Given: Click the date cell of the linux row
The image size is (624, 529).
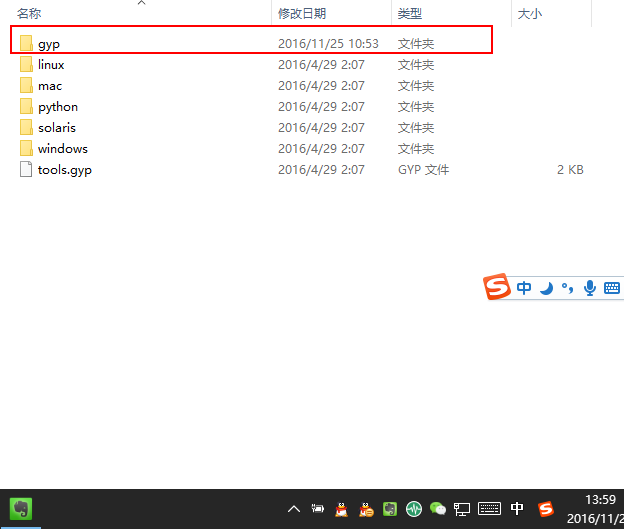Looking at the screenshot, I should 321,65.
